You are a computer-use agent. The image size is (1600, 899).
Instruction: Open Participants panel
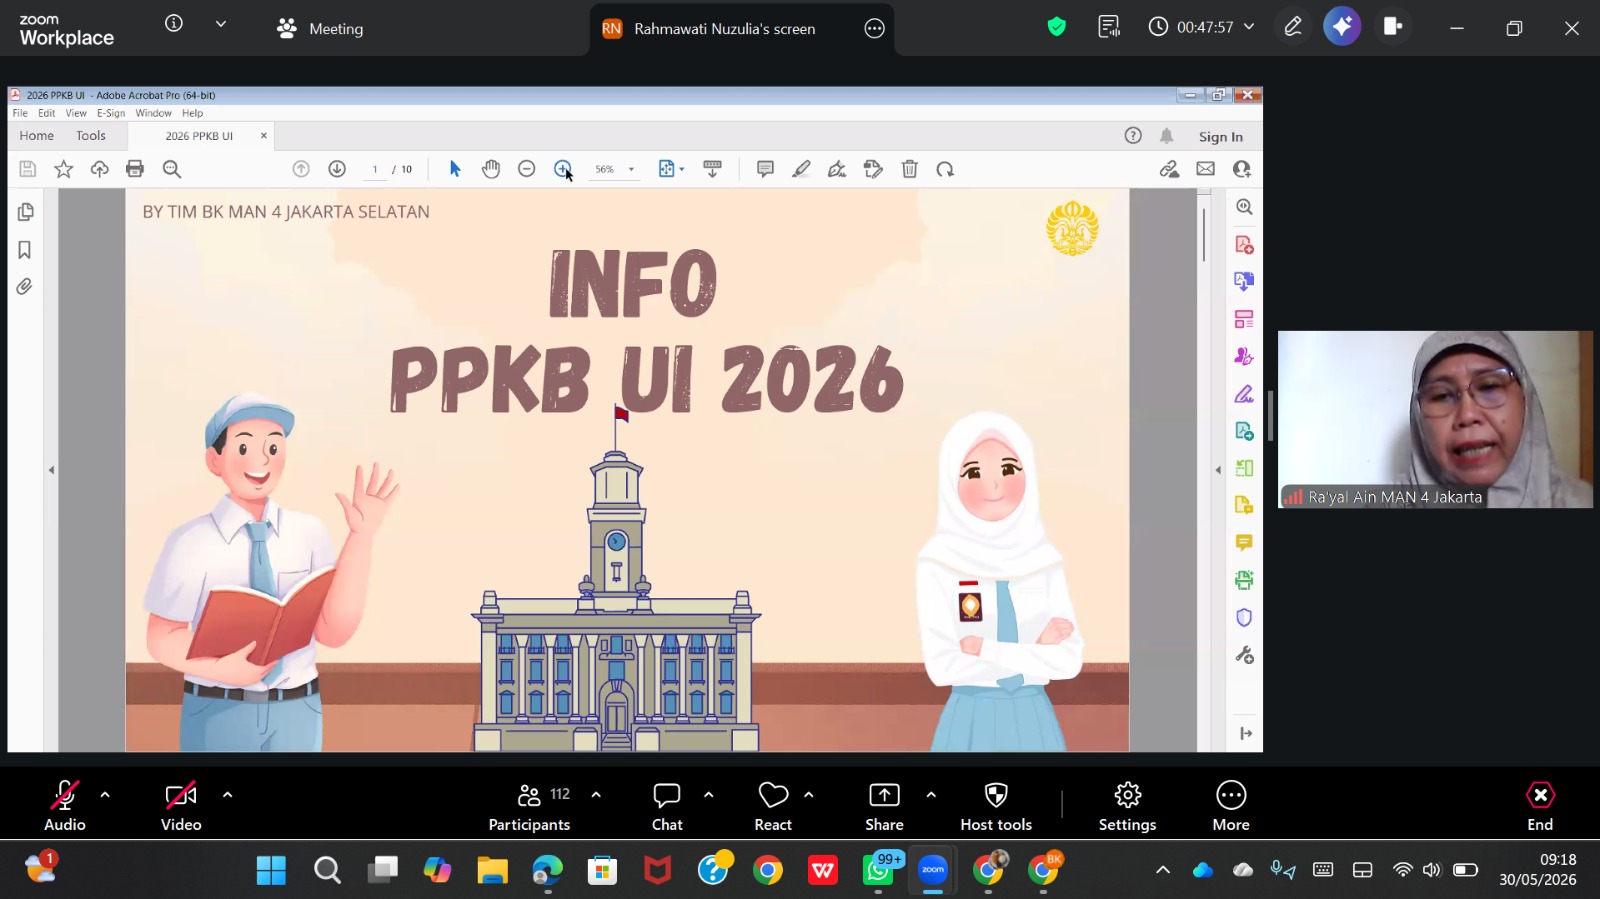coord(529,806)
